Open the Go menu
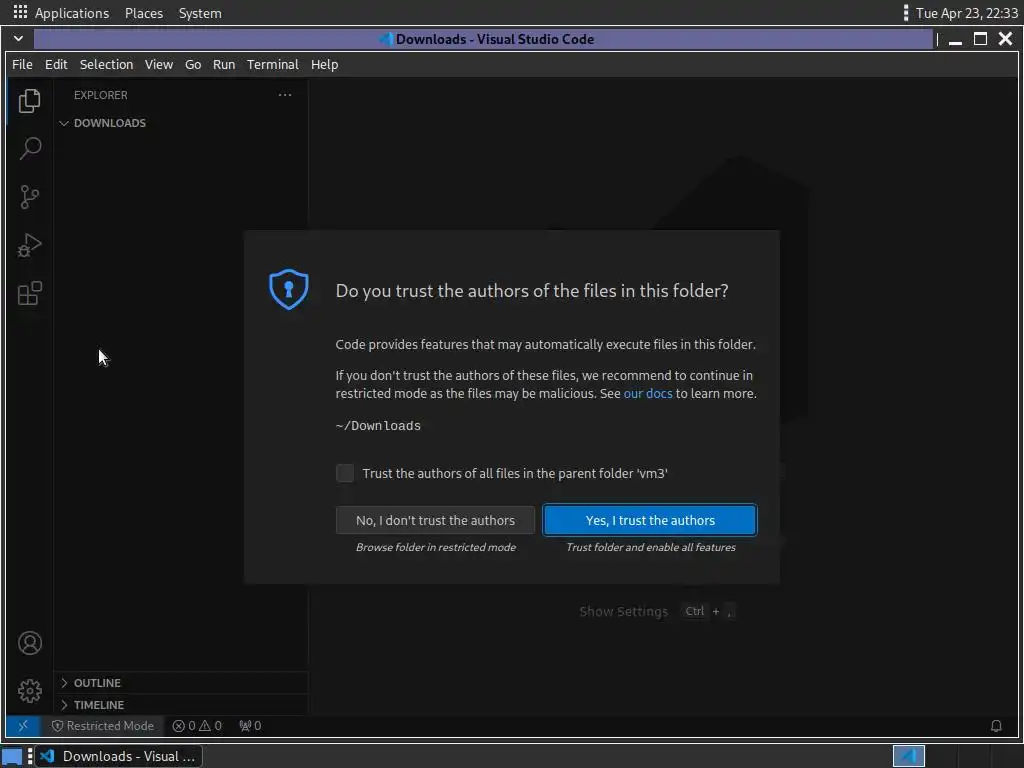The width and height of the screenshot is (1024, 768). click(x=193, y=64)
